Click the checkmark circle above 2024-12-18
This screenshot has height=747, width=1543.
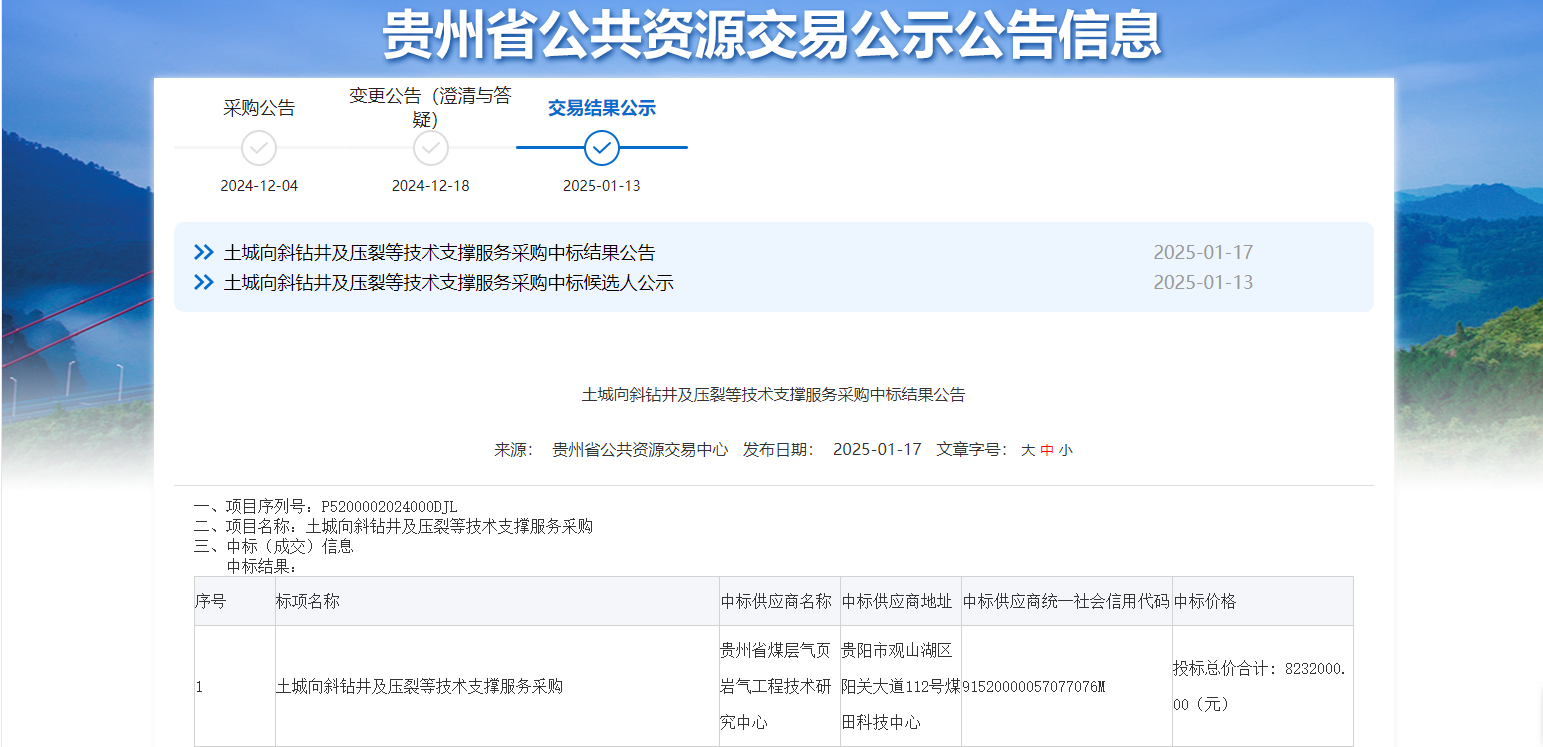[431, 148]
